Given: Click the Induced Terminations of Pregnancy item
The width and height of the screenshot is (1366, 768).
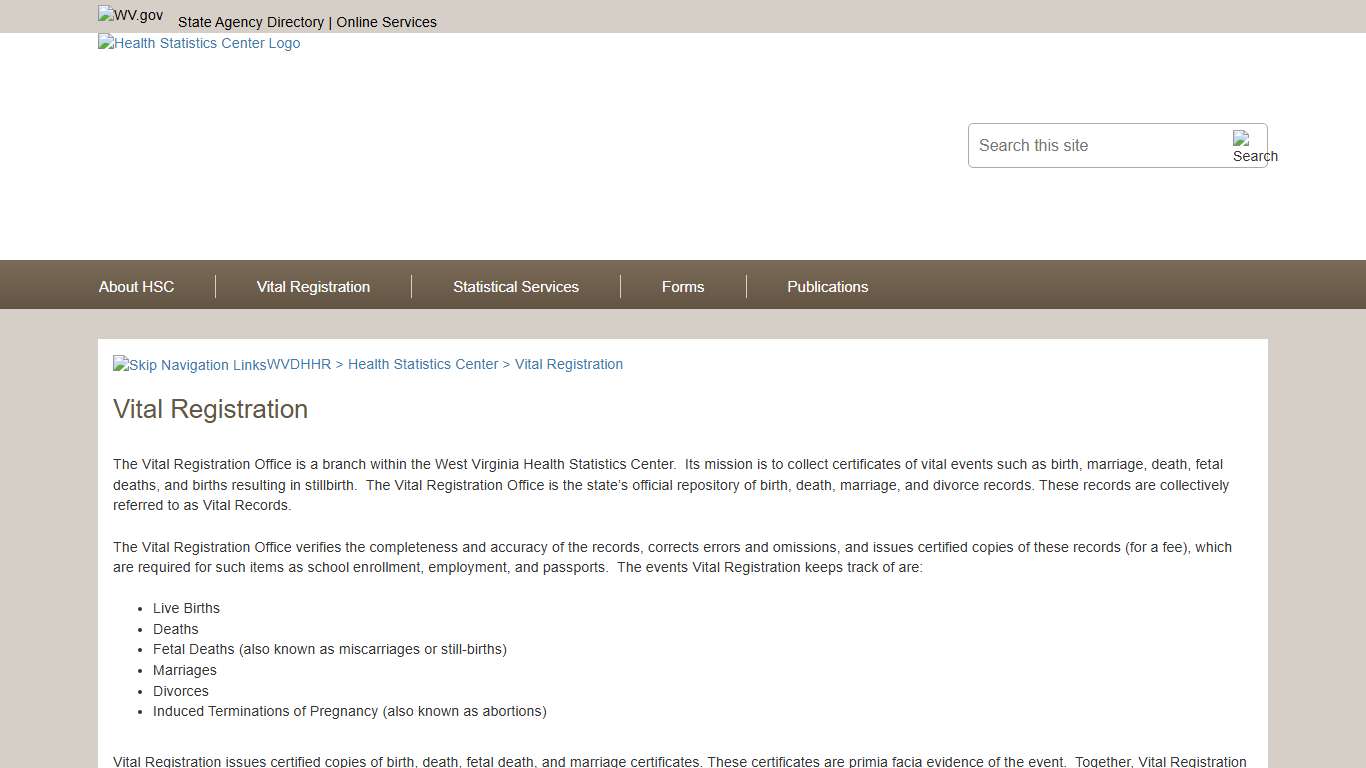Looking at the screenshot, I should (x=349, y=712).
